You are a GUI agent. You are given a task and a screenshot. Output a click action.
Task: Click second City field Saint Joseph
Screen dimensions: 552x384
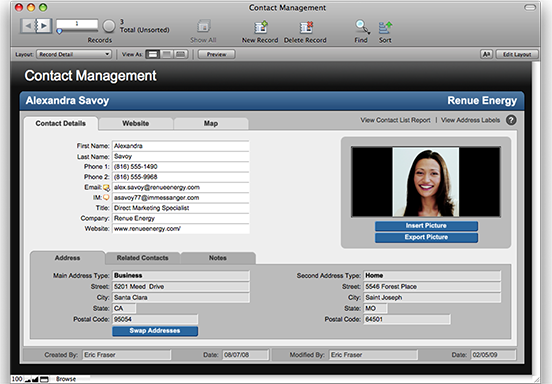tap(432, 297)
